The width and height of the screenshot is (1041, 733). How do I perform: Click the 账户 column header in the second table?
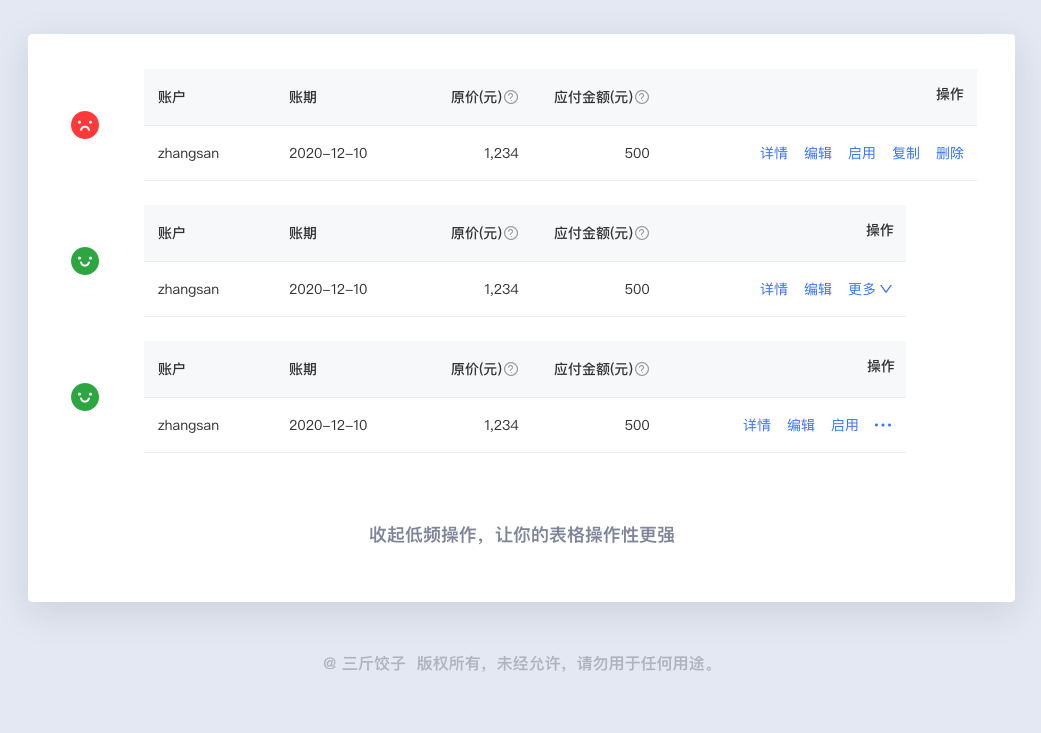171,234
